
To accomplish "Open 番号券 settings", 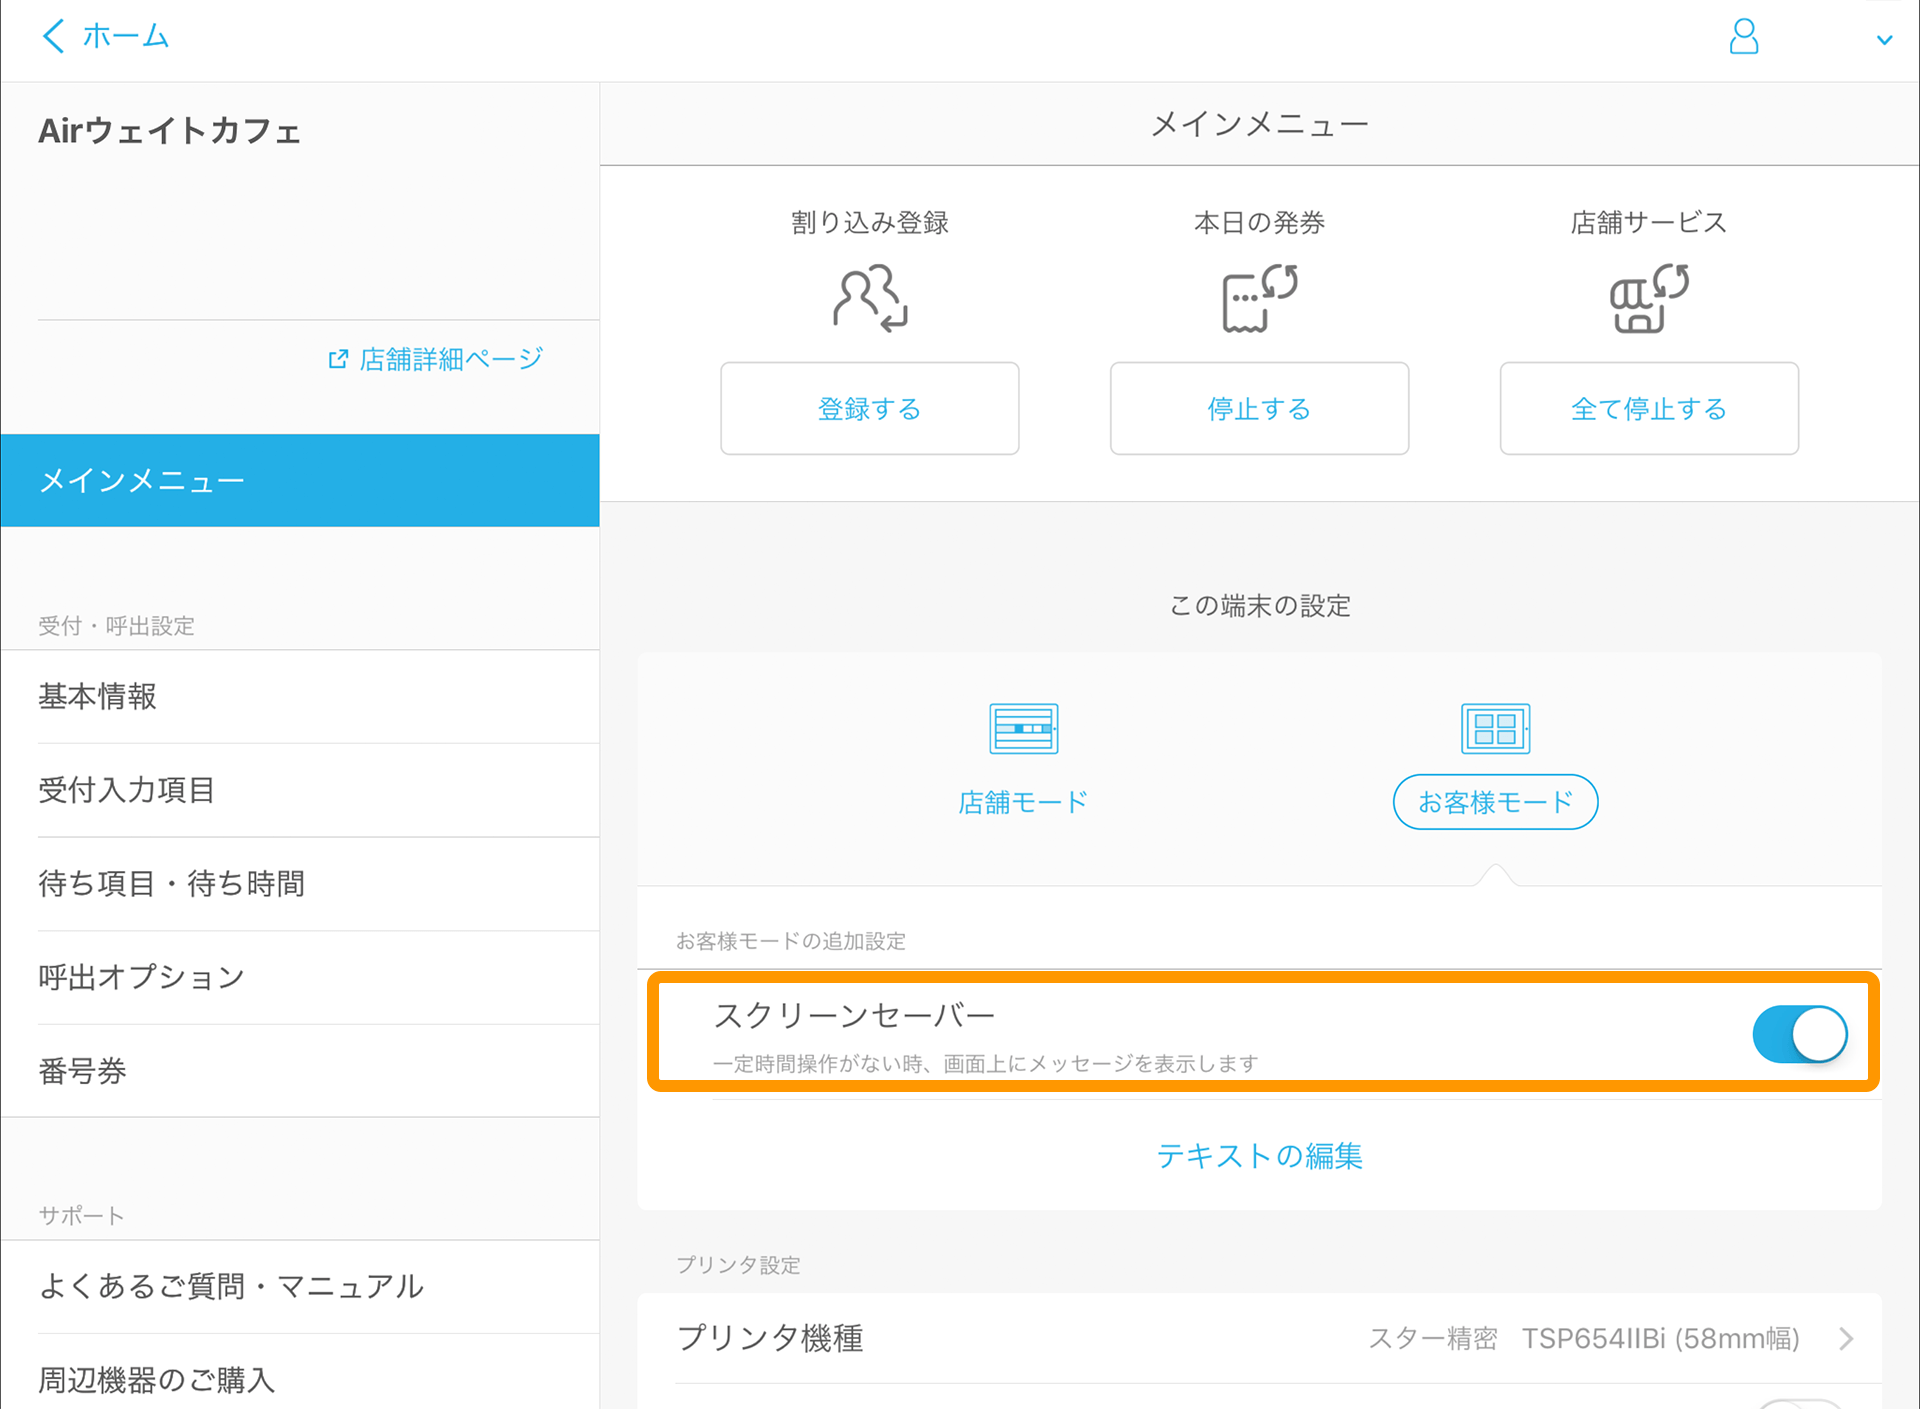I will (x=300, y=1071).
